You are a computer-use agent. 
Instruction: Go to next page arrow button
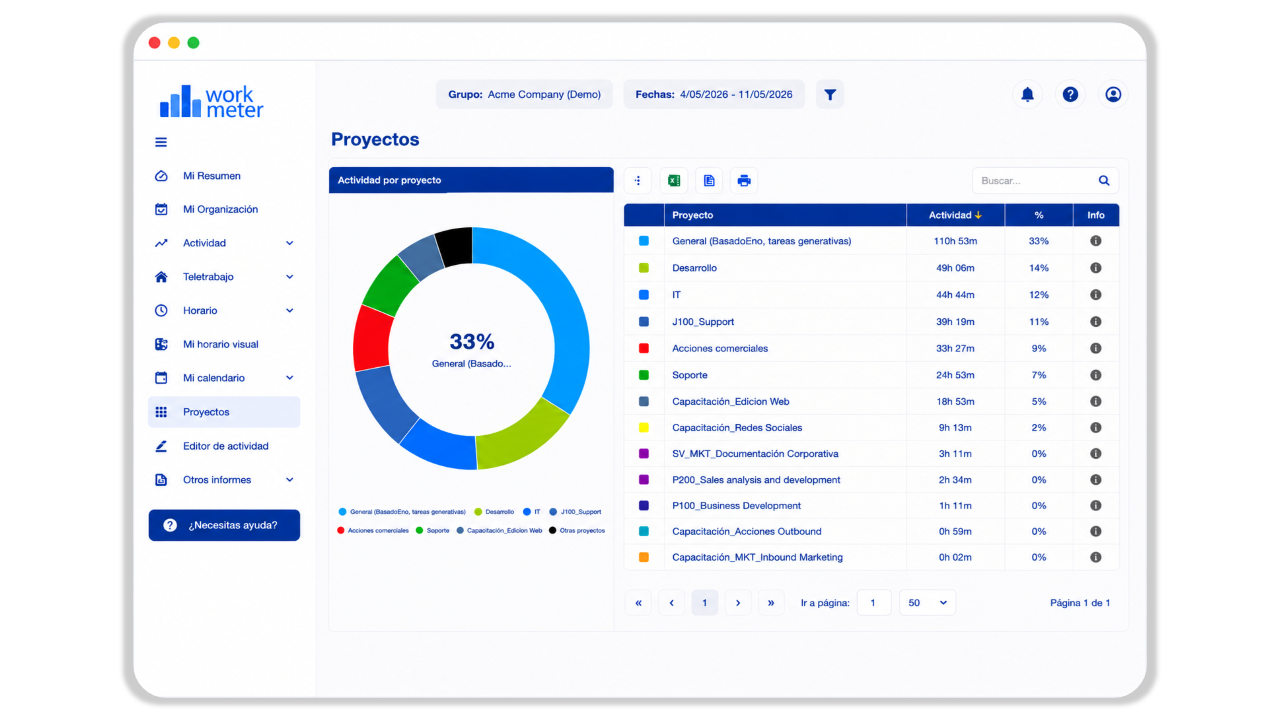[x=738, y=603]
